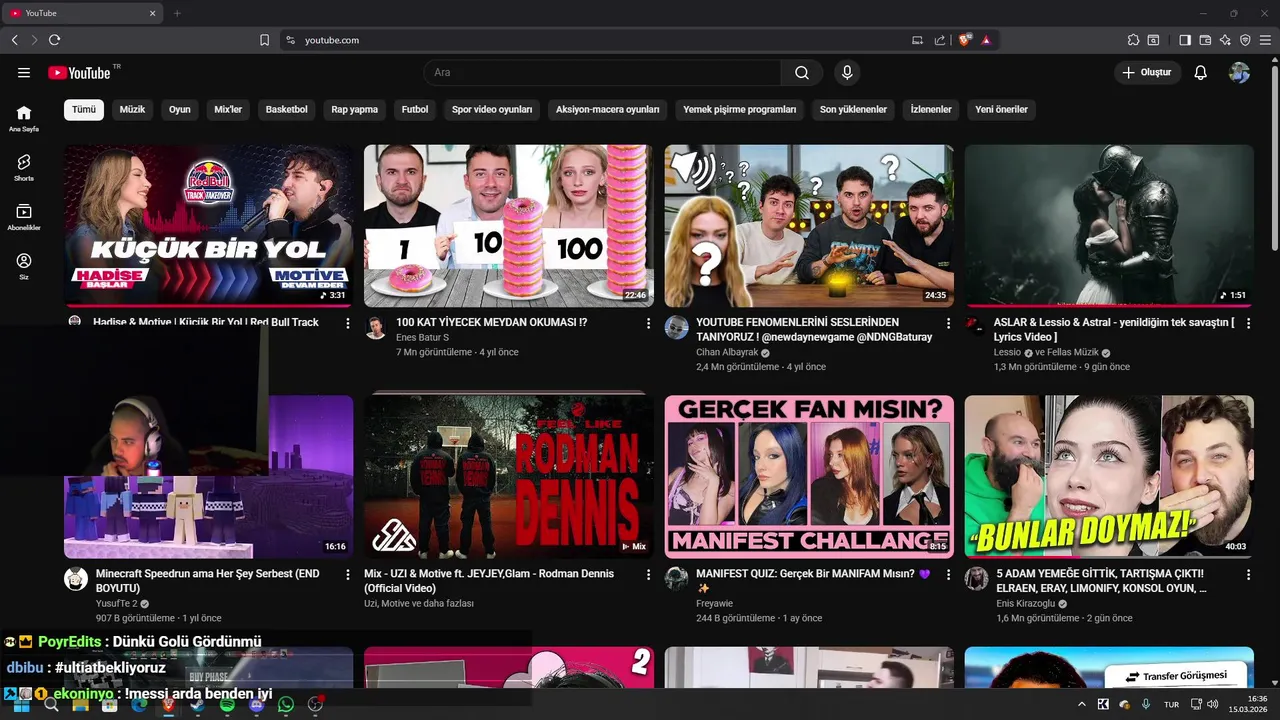Open Enes Batur S channel link
1280x720 pixels.
[422, 338]
